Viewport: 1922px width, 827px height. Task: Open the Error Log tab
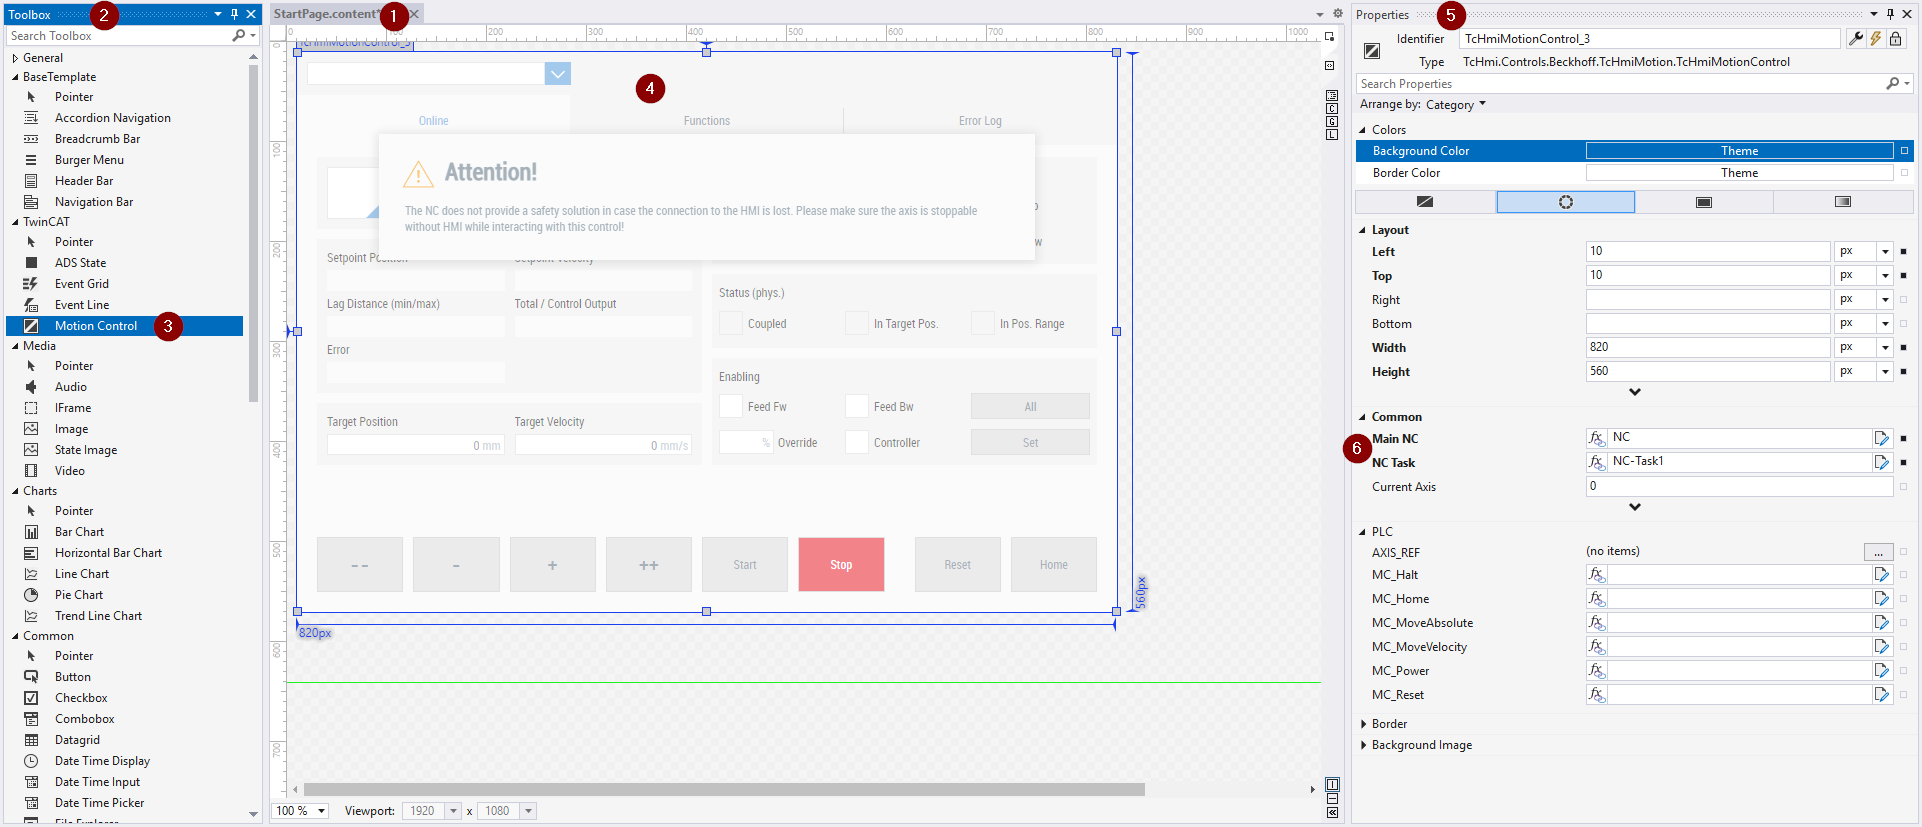pos(979,121)
